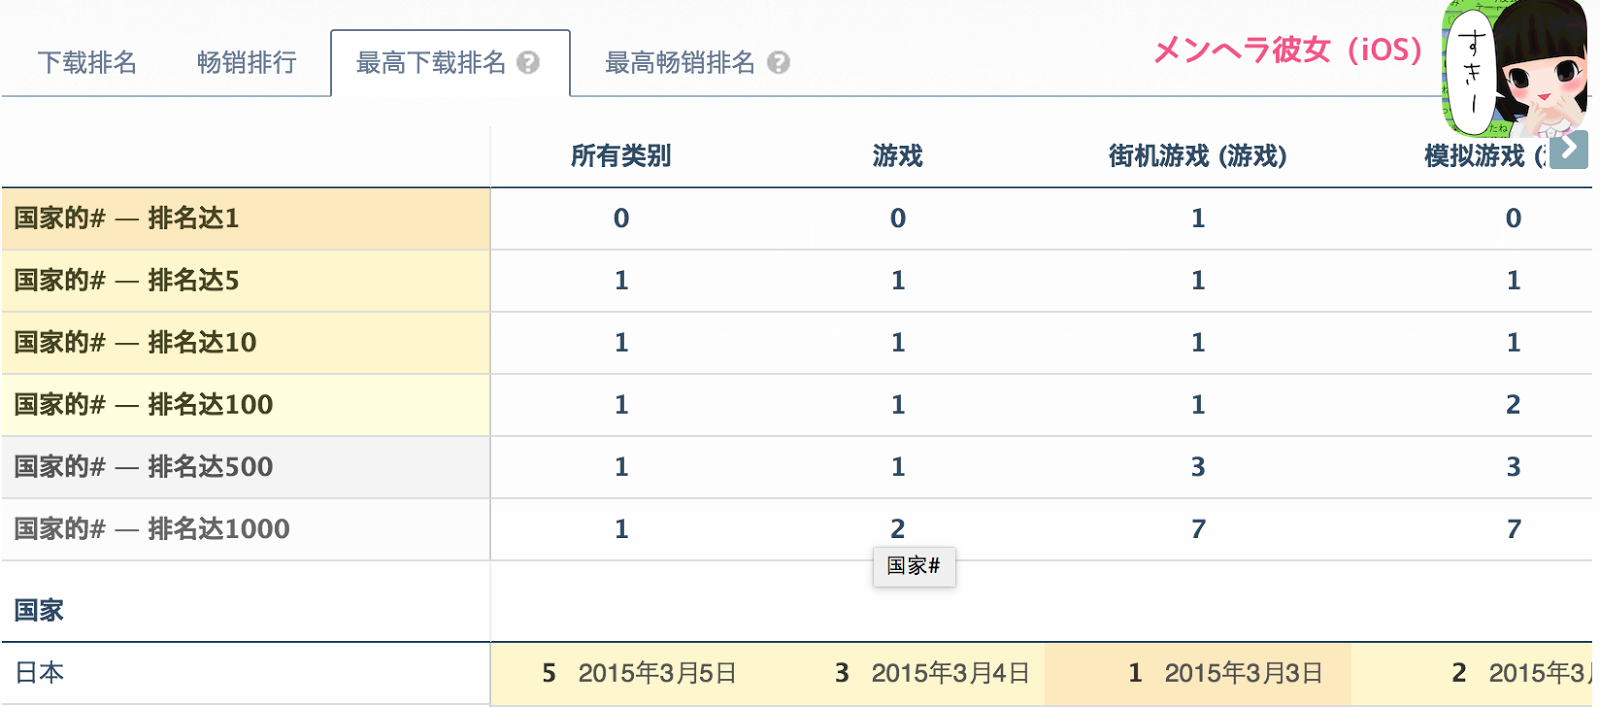Click the 模拟游戏 value 2 in 排名达100 row

coord(1513,404)
